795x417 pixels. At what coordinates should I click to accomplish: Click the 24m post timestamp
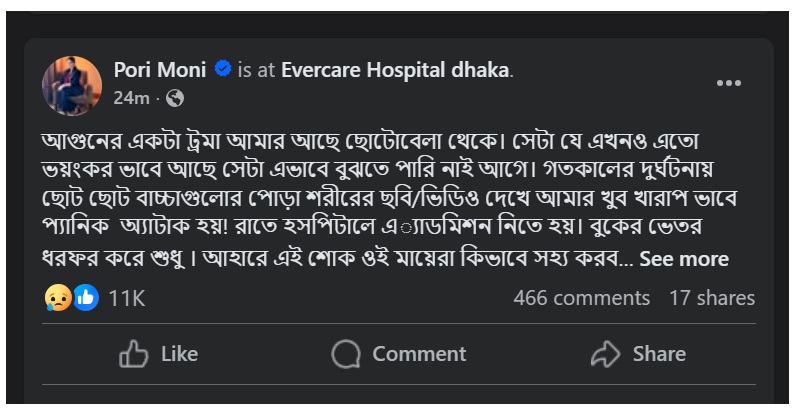(x=131, y=98)
